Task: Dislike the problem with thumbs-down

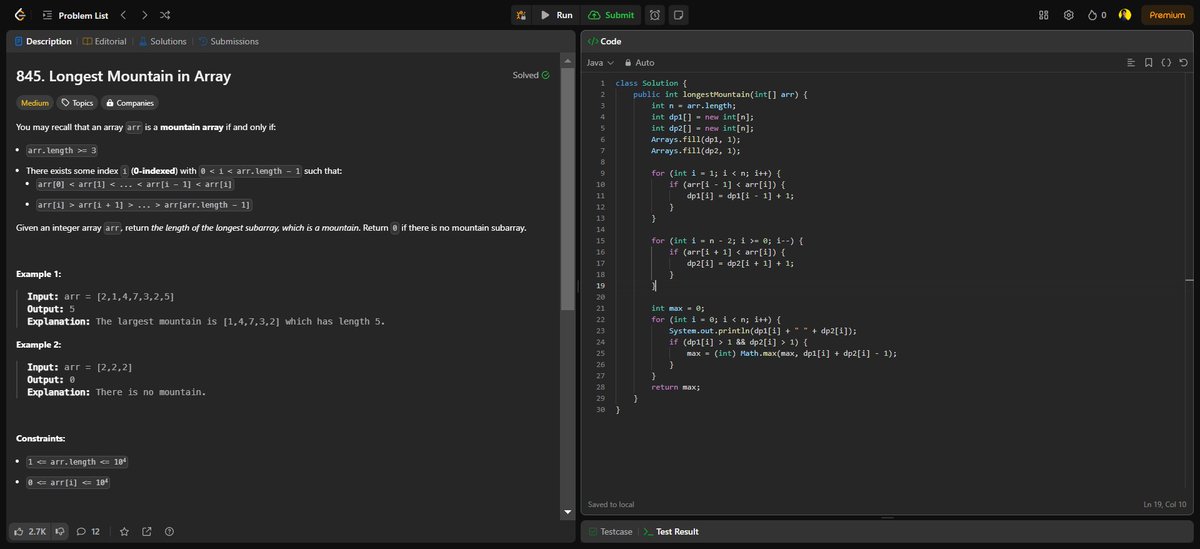Action: point(60,531)
